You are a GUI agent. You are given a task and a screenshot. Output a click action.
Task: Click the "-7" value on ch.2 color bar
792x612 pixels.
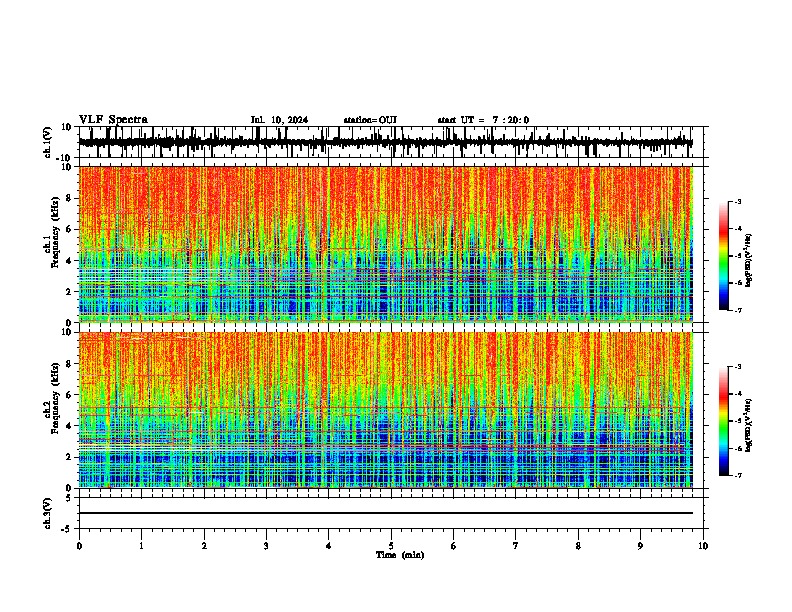[x=737, y=475]
